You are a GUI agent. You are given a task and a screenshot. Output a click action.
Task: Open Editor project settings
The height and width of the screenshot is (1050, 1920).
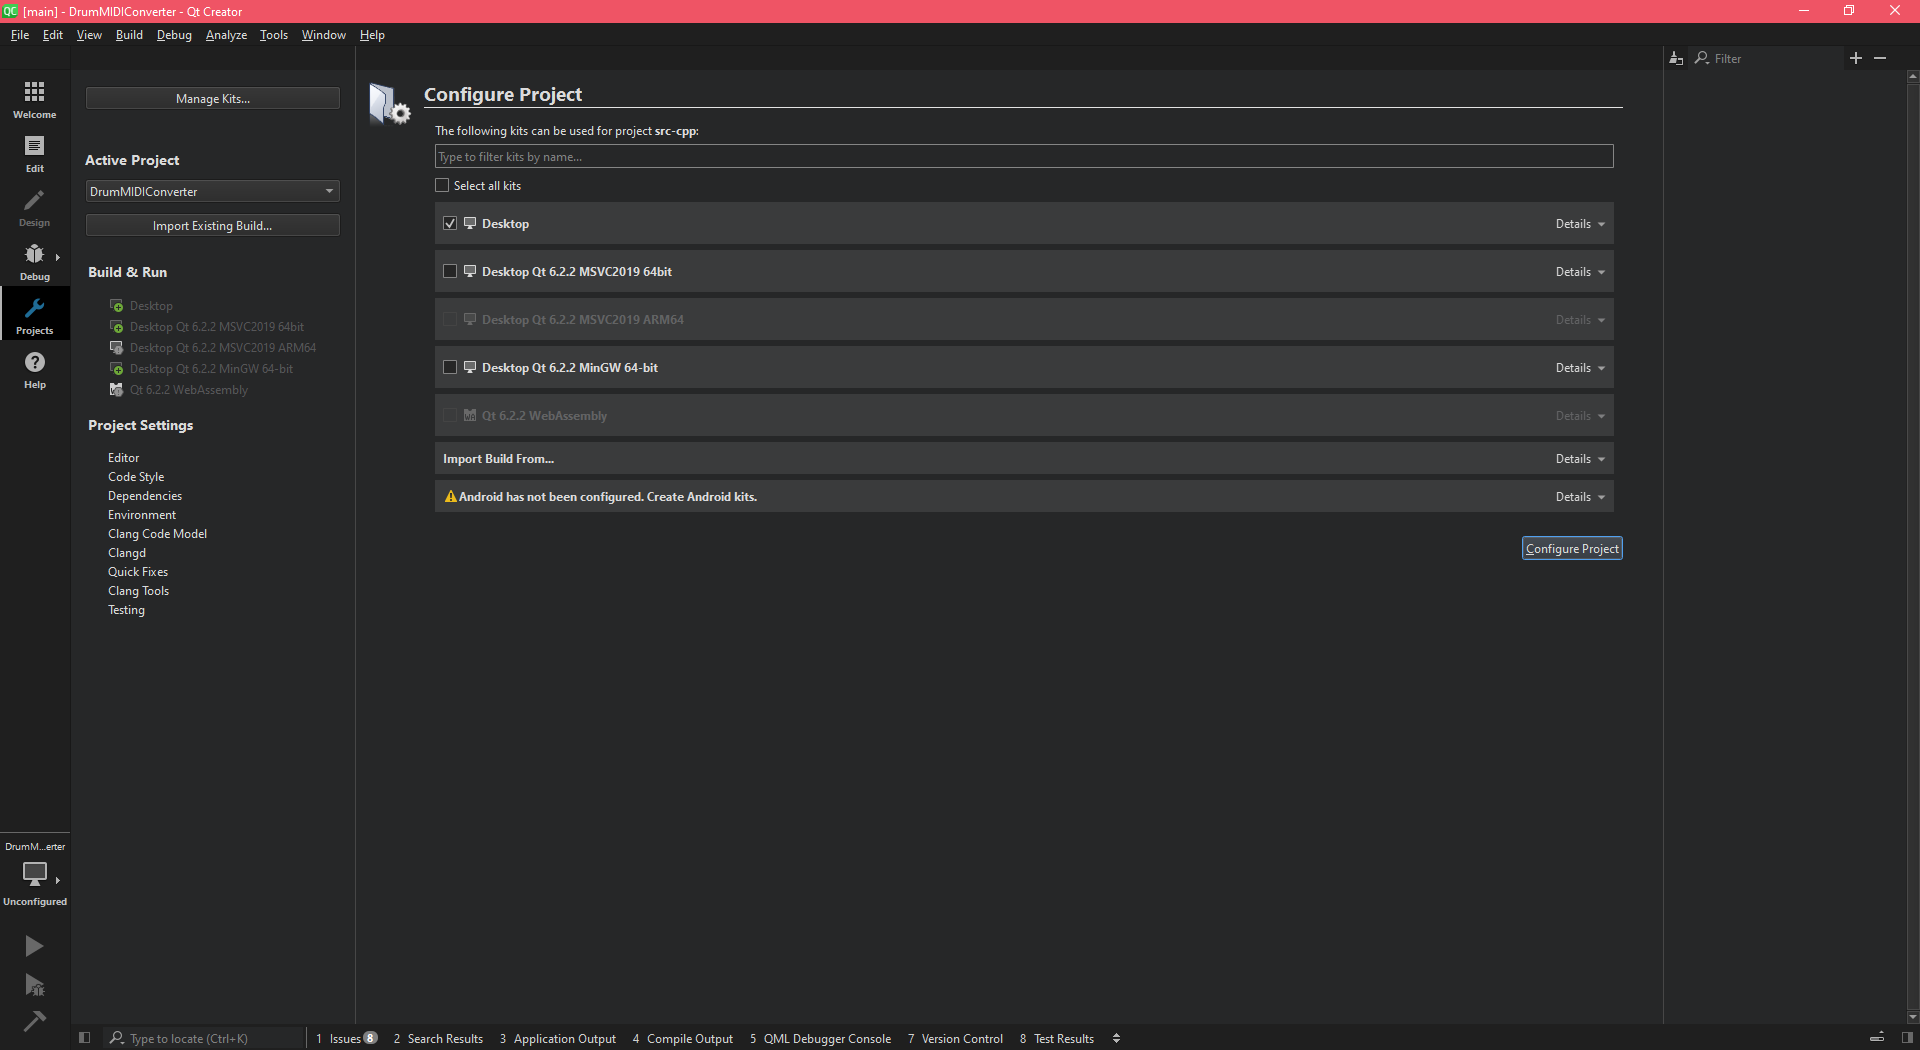pyautogui.click(x=124, y=458)
